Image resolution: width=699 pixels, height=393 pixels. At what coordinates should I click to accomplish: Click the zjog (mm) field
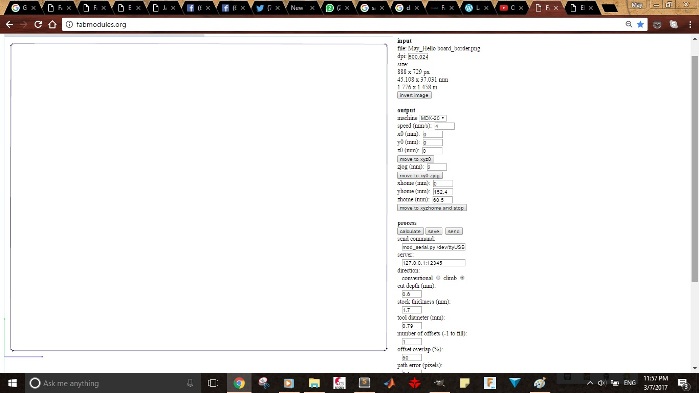point(436,167)
